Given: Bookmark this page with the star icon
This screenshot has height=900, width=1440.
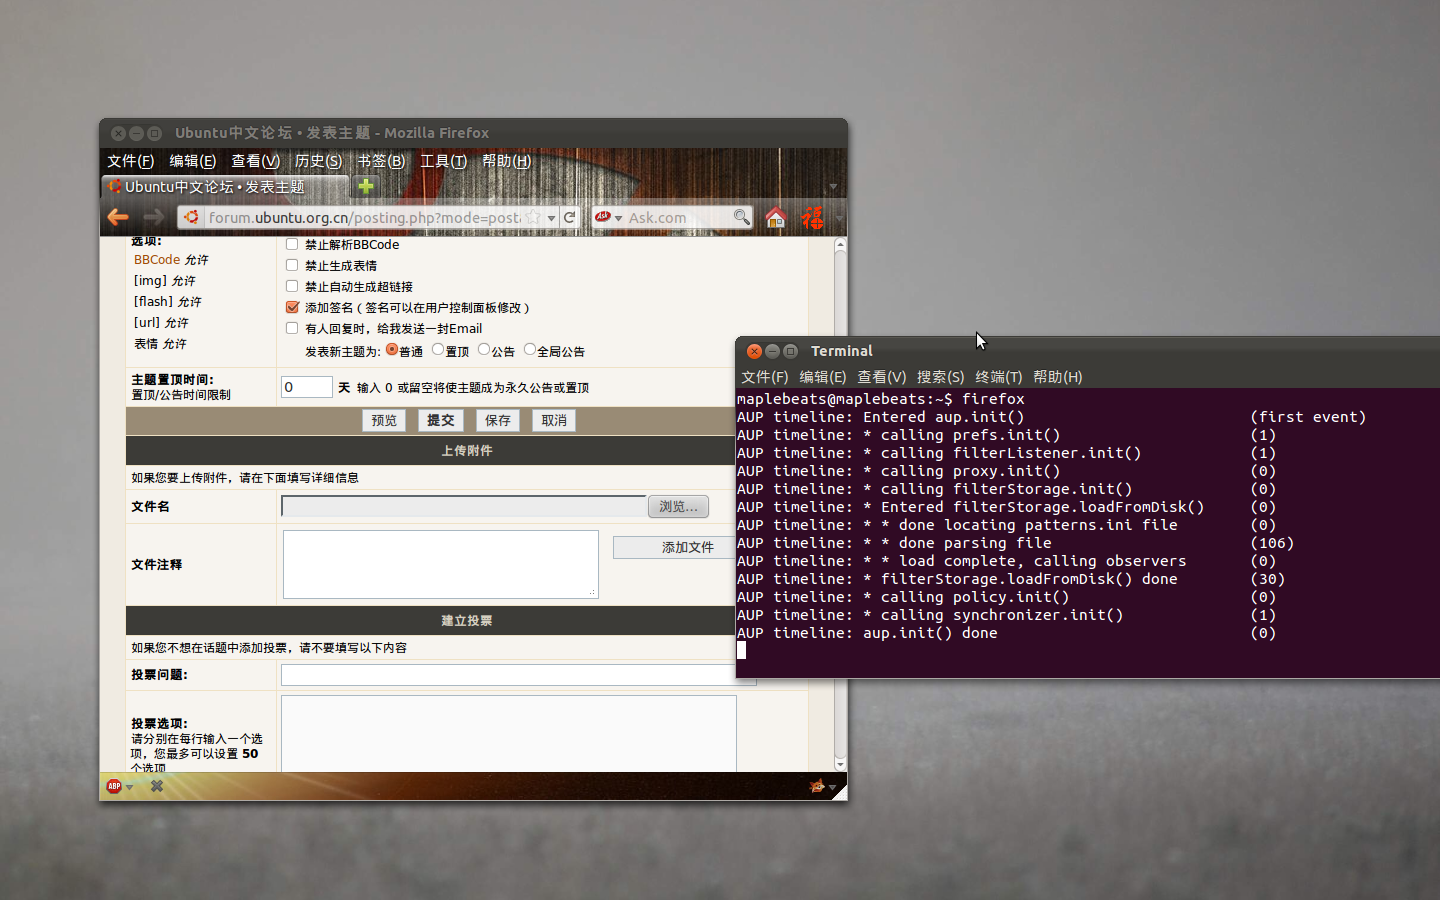Looking at the screenshot, I should [x=533, y=217].
